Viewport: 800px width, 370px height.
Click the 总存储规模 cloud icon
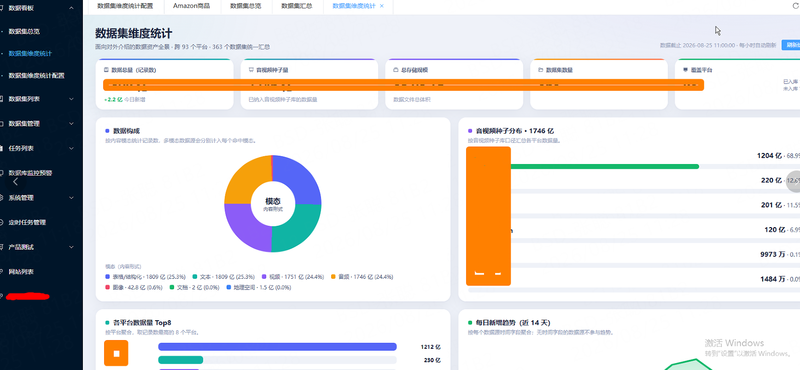396,70
